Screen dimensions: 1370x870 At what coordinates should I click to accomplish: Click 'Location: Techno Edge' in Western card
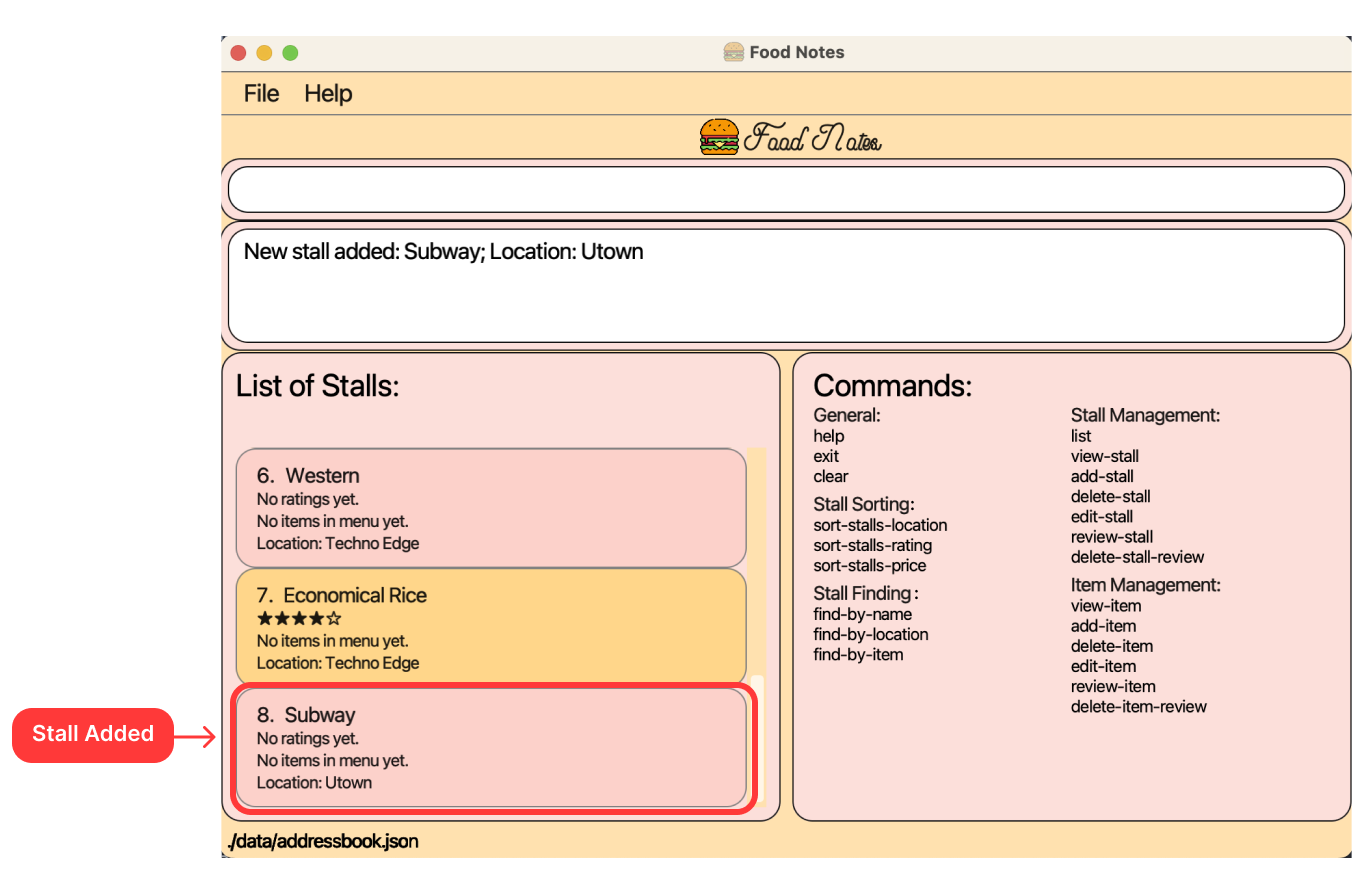click(x=338, y=543)
